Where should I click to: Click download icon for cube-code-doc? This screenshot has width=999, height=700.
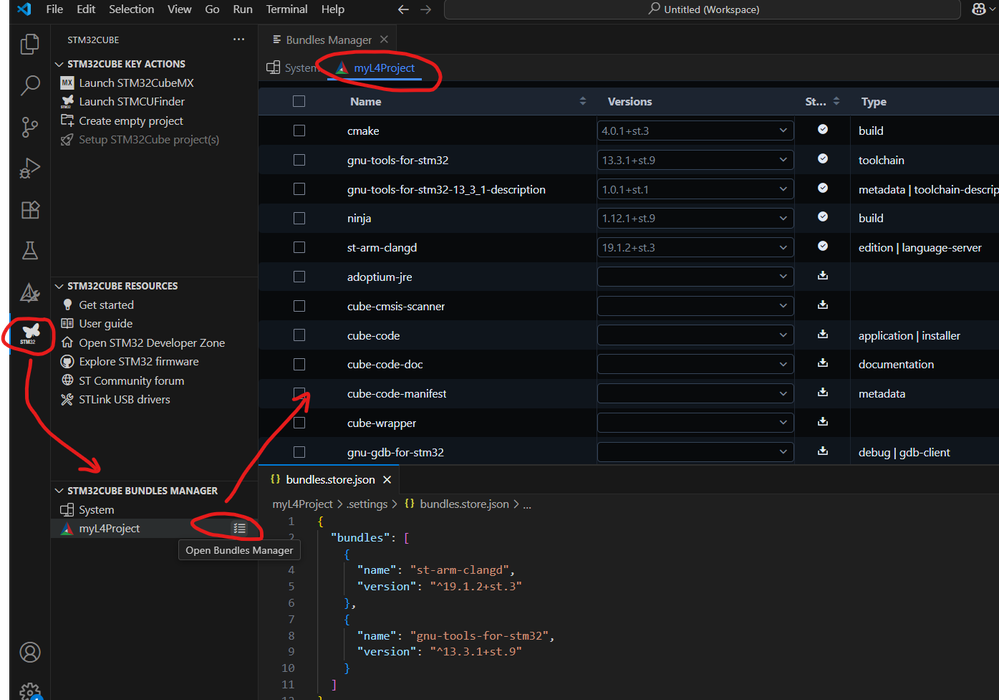(823, 363)
